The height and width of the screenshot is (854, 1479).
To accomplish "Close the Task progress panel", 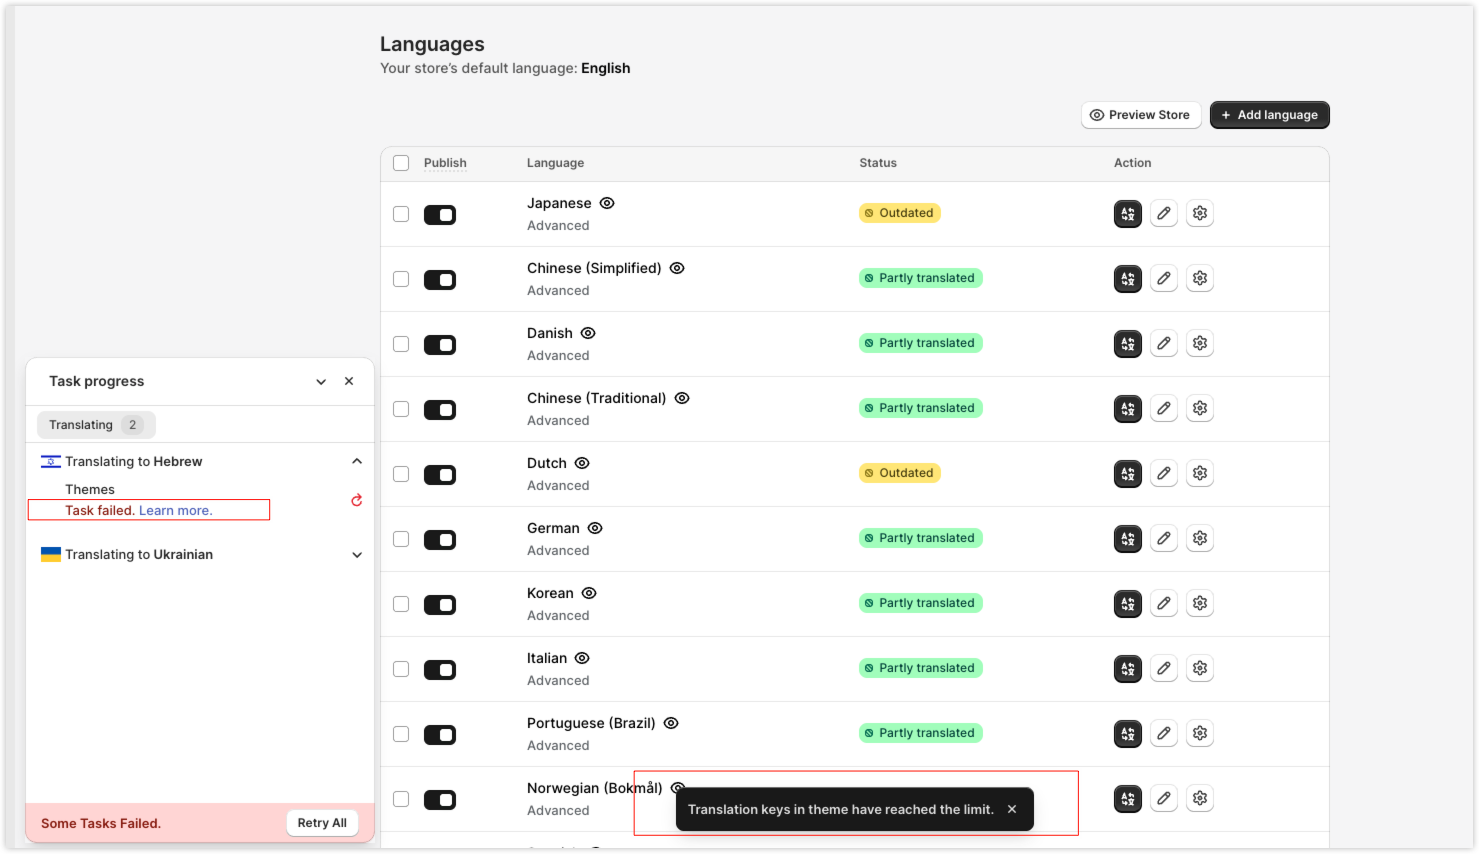I will coord(349,381).
